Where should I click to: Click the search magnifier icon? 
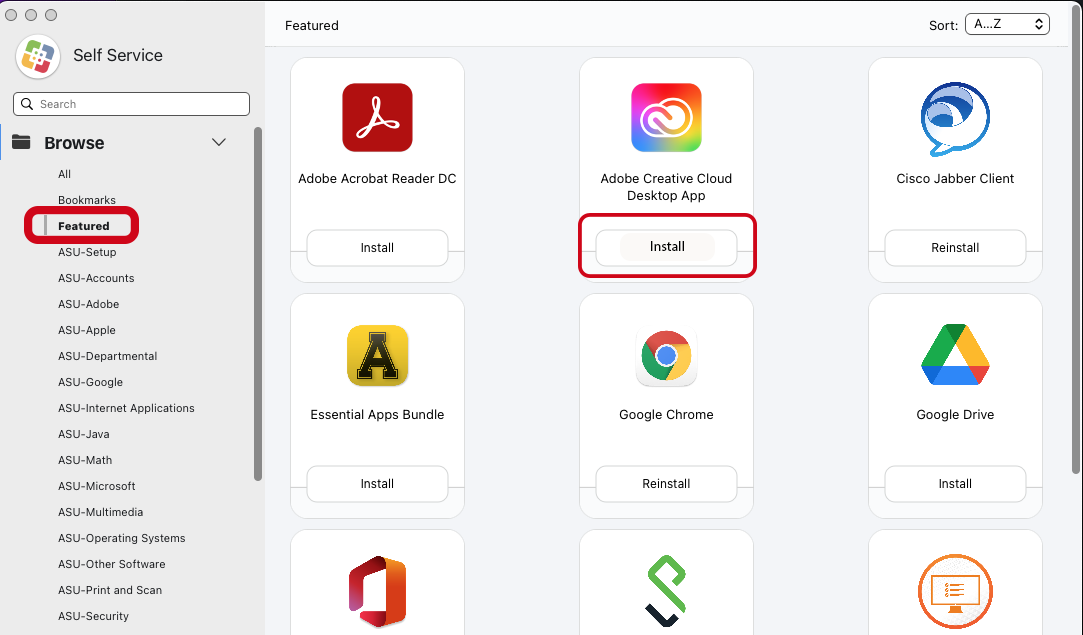(27, 104)
